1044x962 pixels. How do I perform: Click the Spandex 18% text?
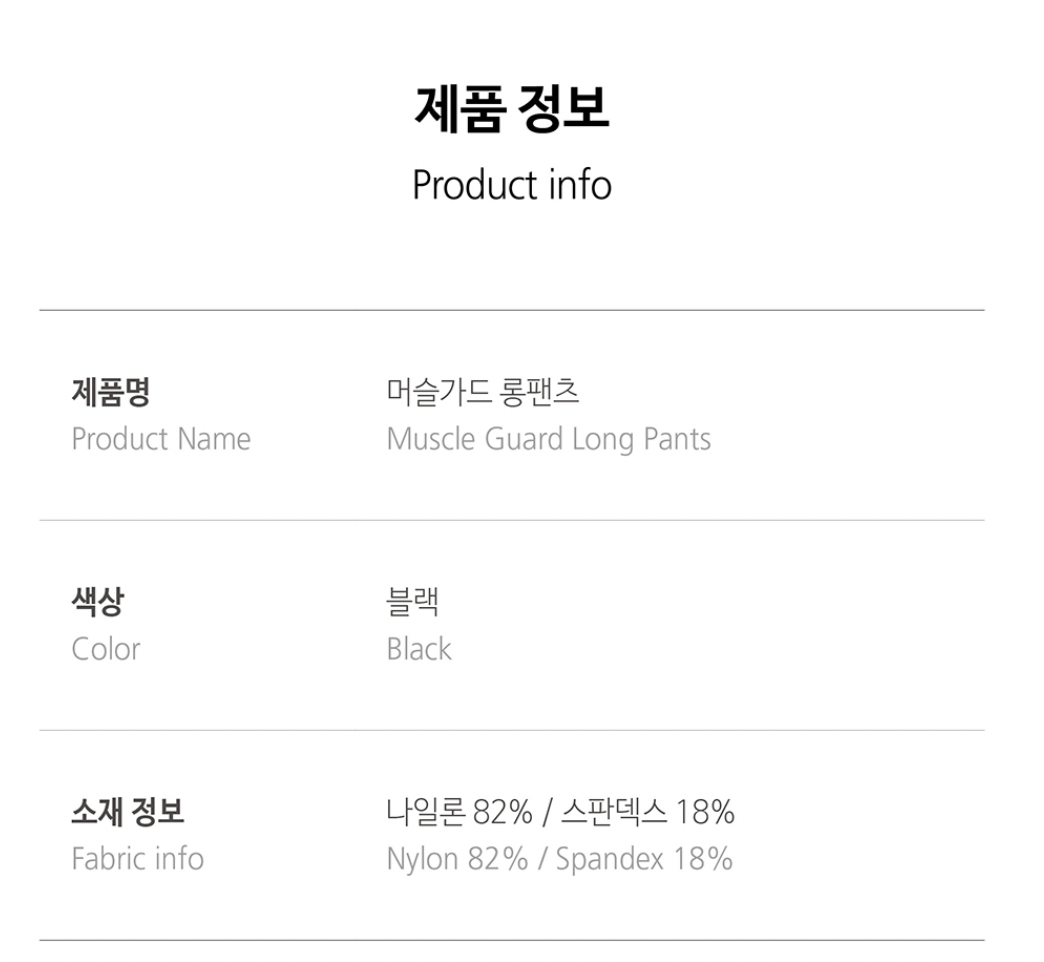point(644,859)
